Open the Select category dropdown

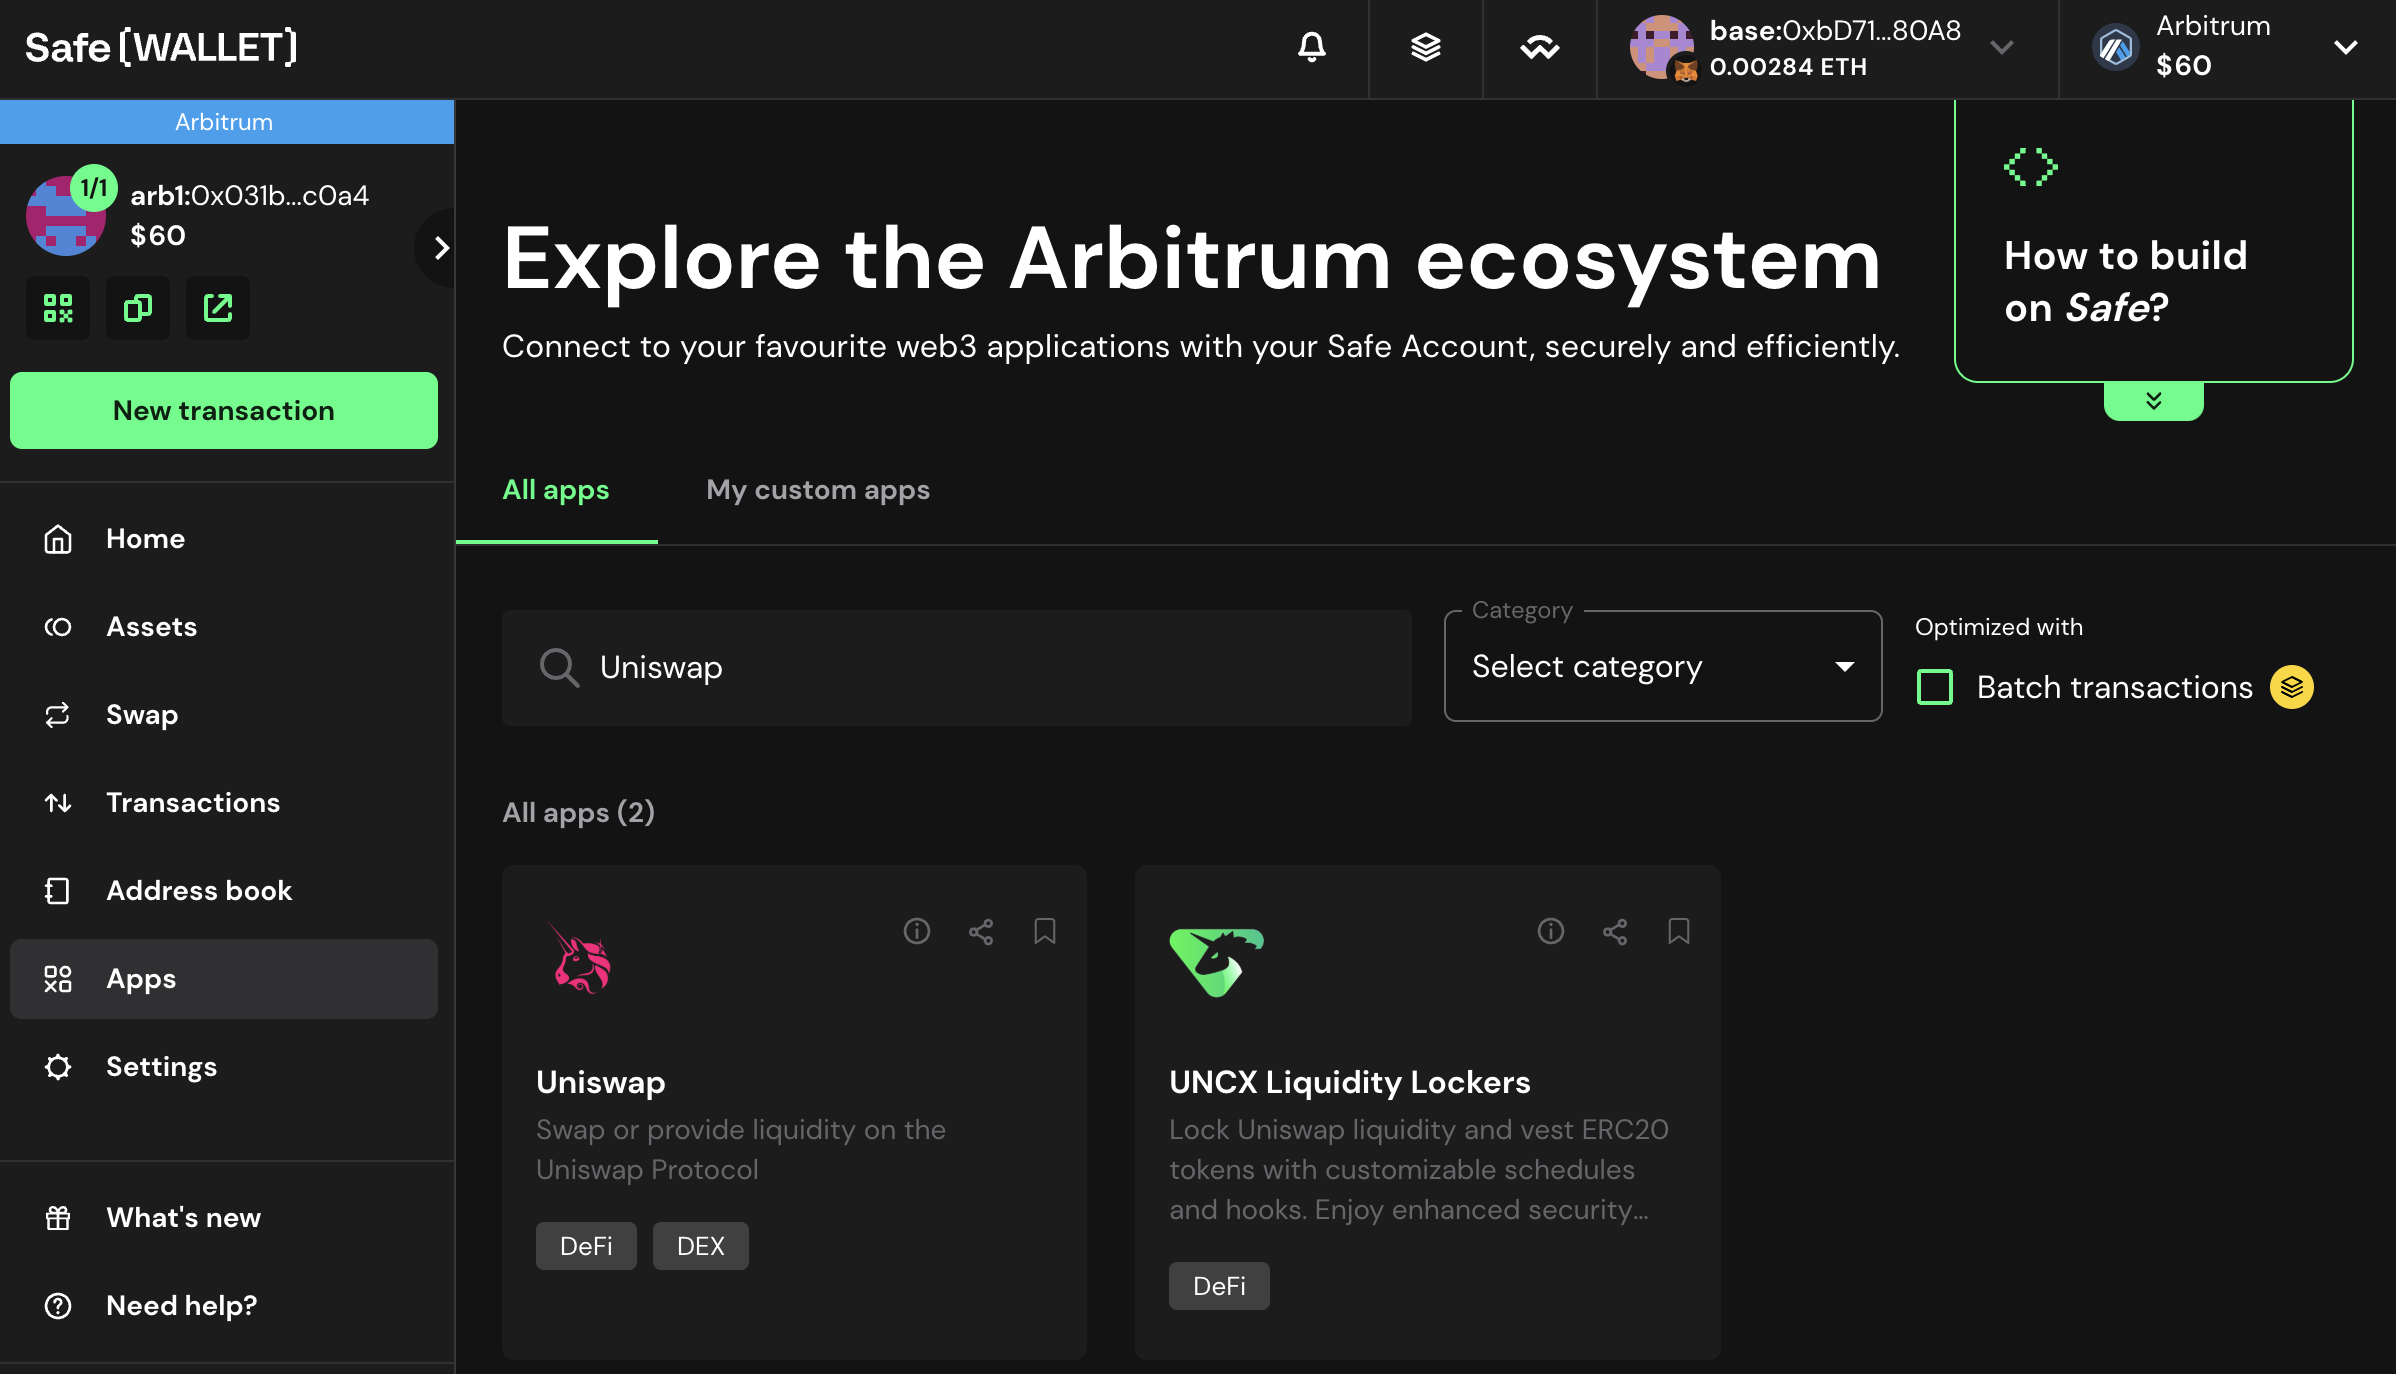pos(1660,665)
